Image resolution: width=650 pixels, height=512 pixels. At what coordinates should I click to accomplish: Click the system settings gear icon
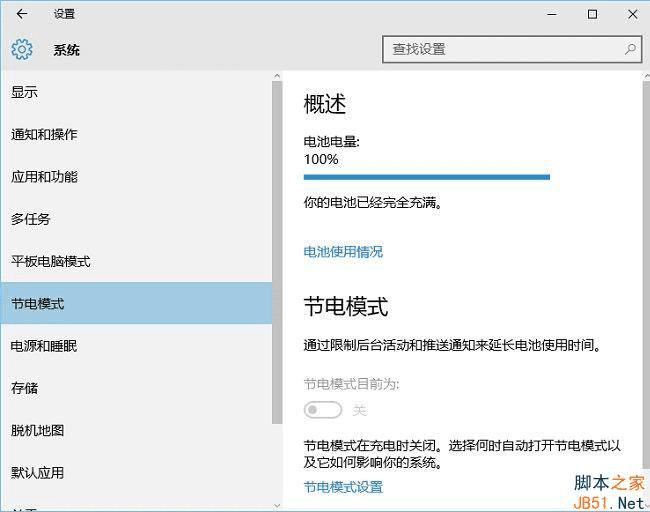tap(22, 50)
